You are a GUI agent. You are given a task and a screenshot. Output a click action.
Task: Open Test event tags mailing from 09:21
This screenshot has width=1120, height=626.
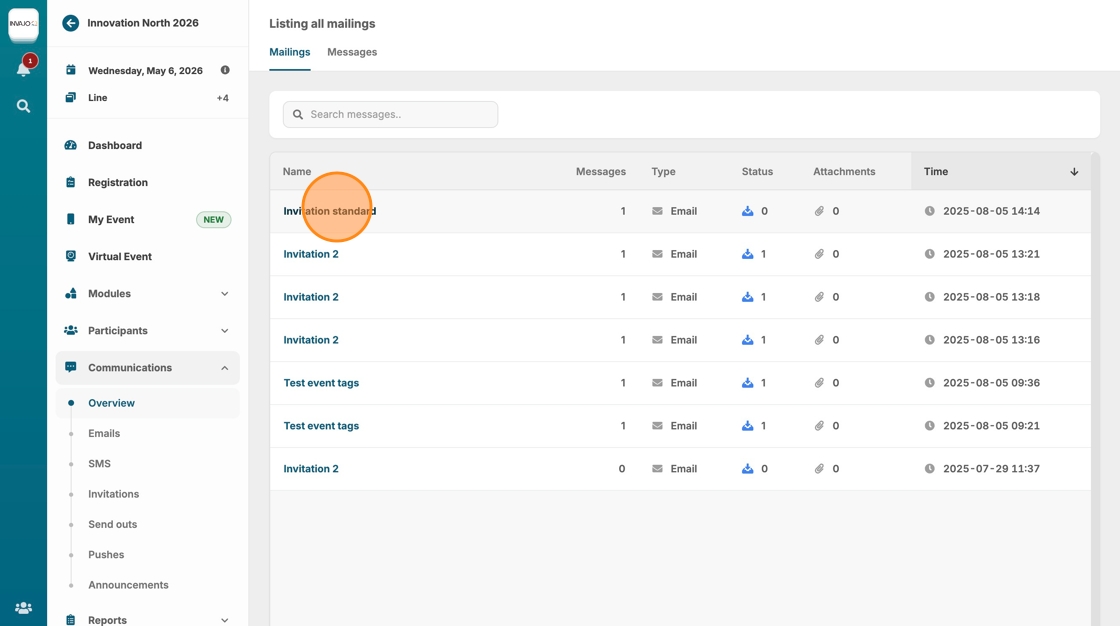click(x=321, y=425)
